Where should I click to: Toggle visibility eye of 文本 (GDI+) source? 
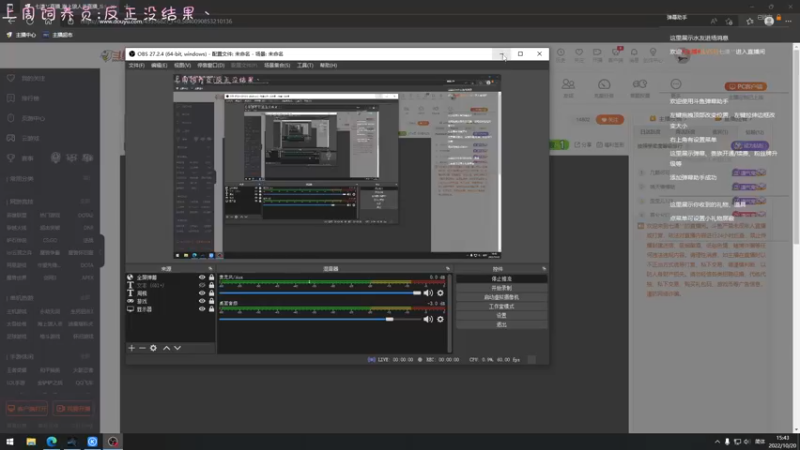202,285
